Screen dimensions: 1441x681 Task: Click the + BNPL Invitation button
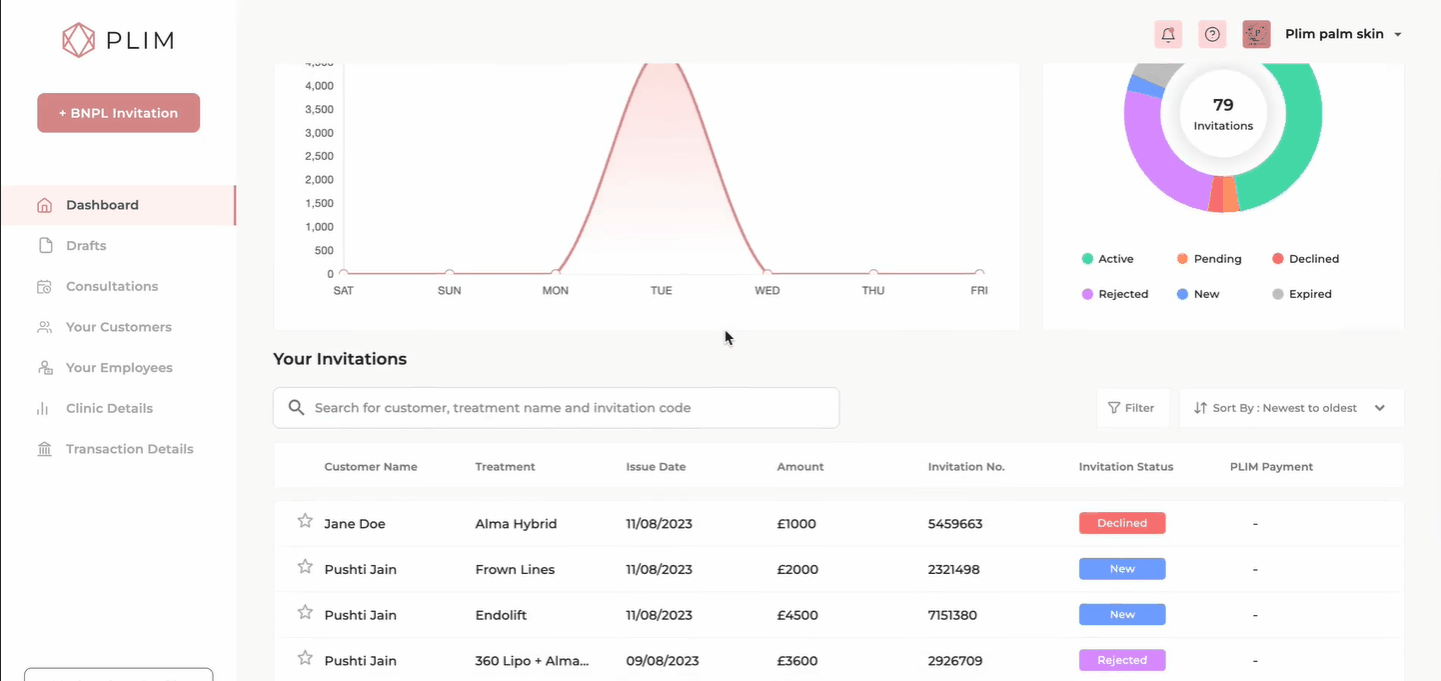(119, 113)
